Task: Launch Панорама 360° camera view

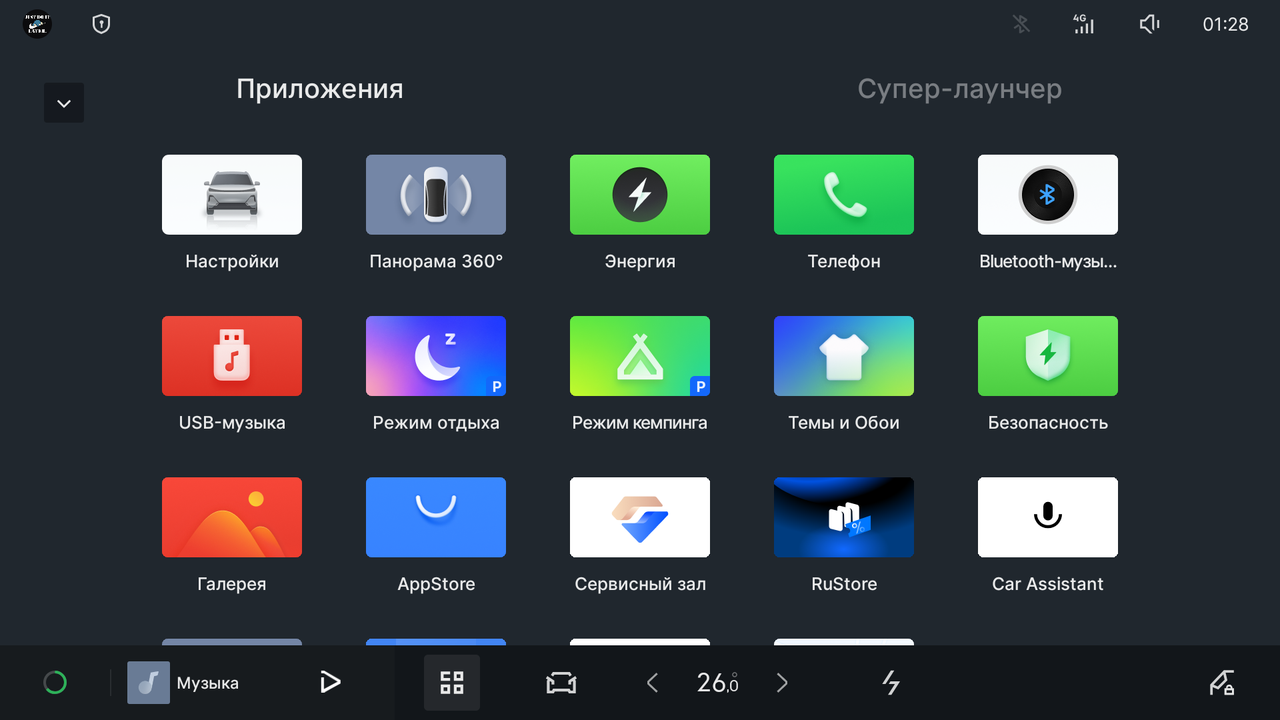Action: (x=436, y=195)
